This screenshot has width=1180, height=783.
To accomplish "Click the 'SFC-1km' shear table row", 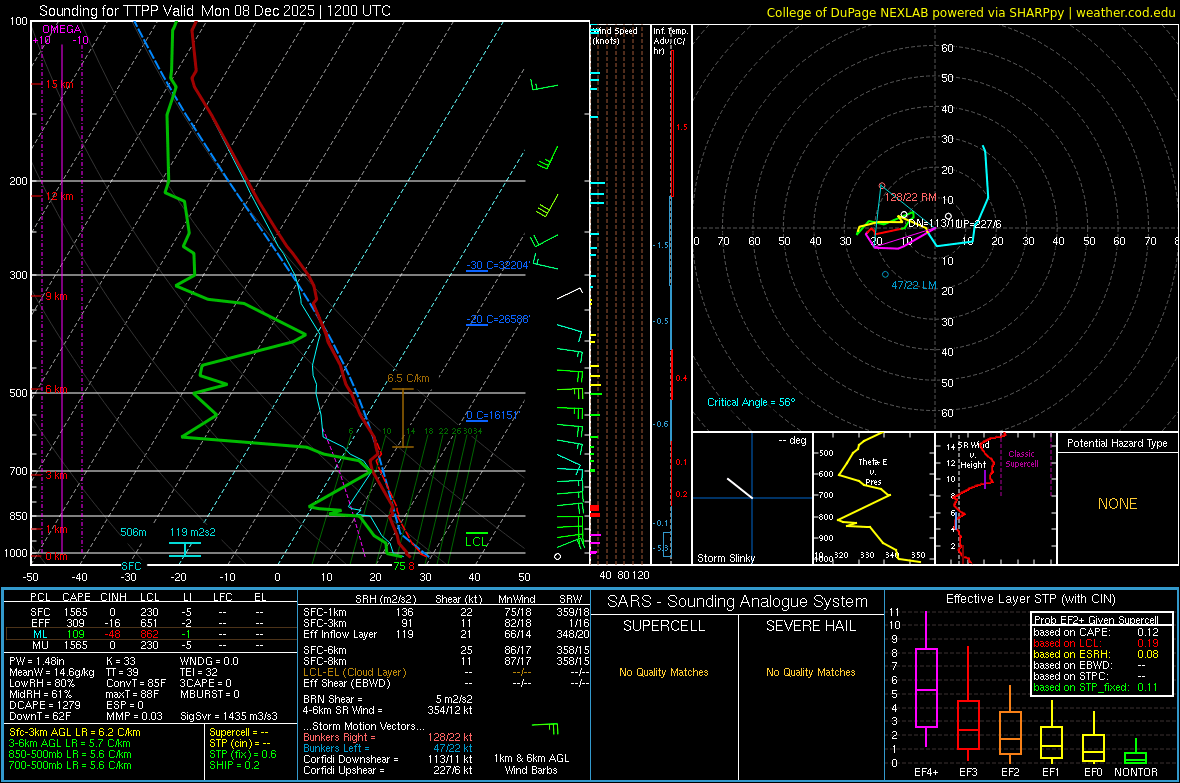I will [x=446, y=612].
